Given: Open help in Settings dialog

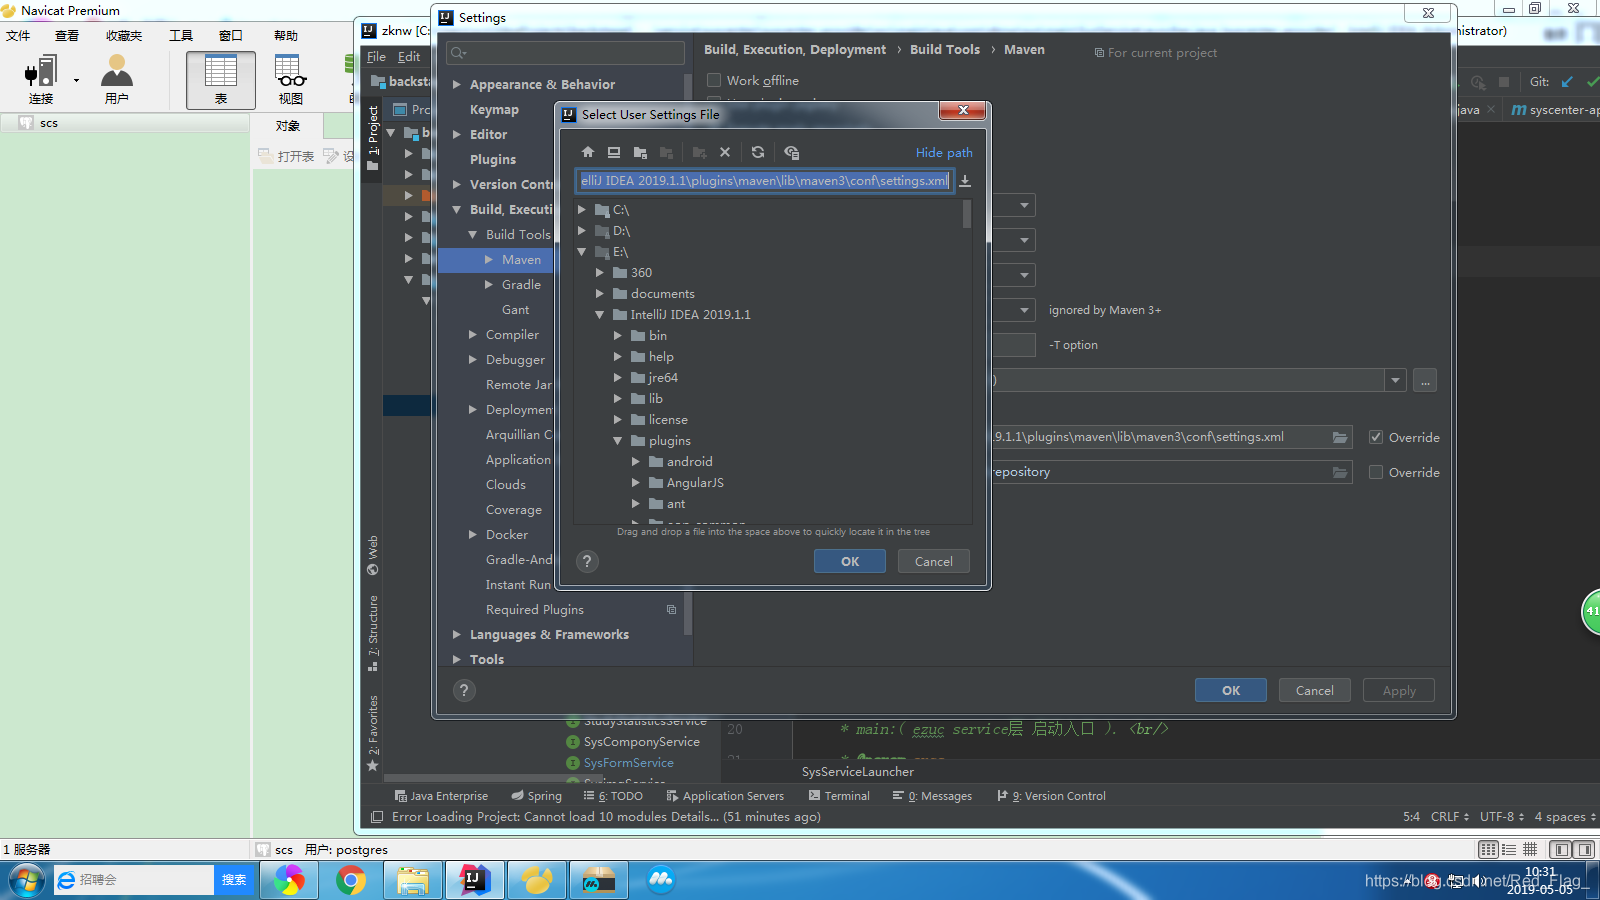Looking at the screenshot, I should [464, 690].
